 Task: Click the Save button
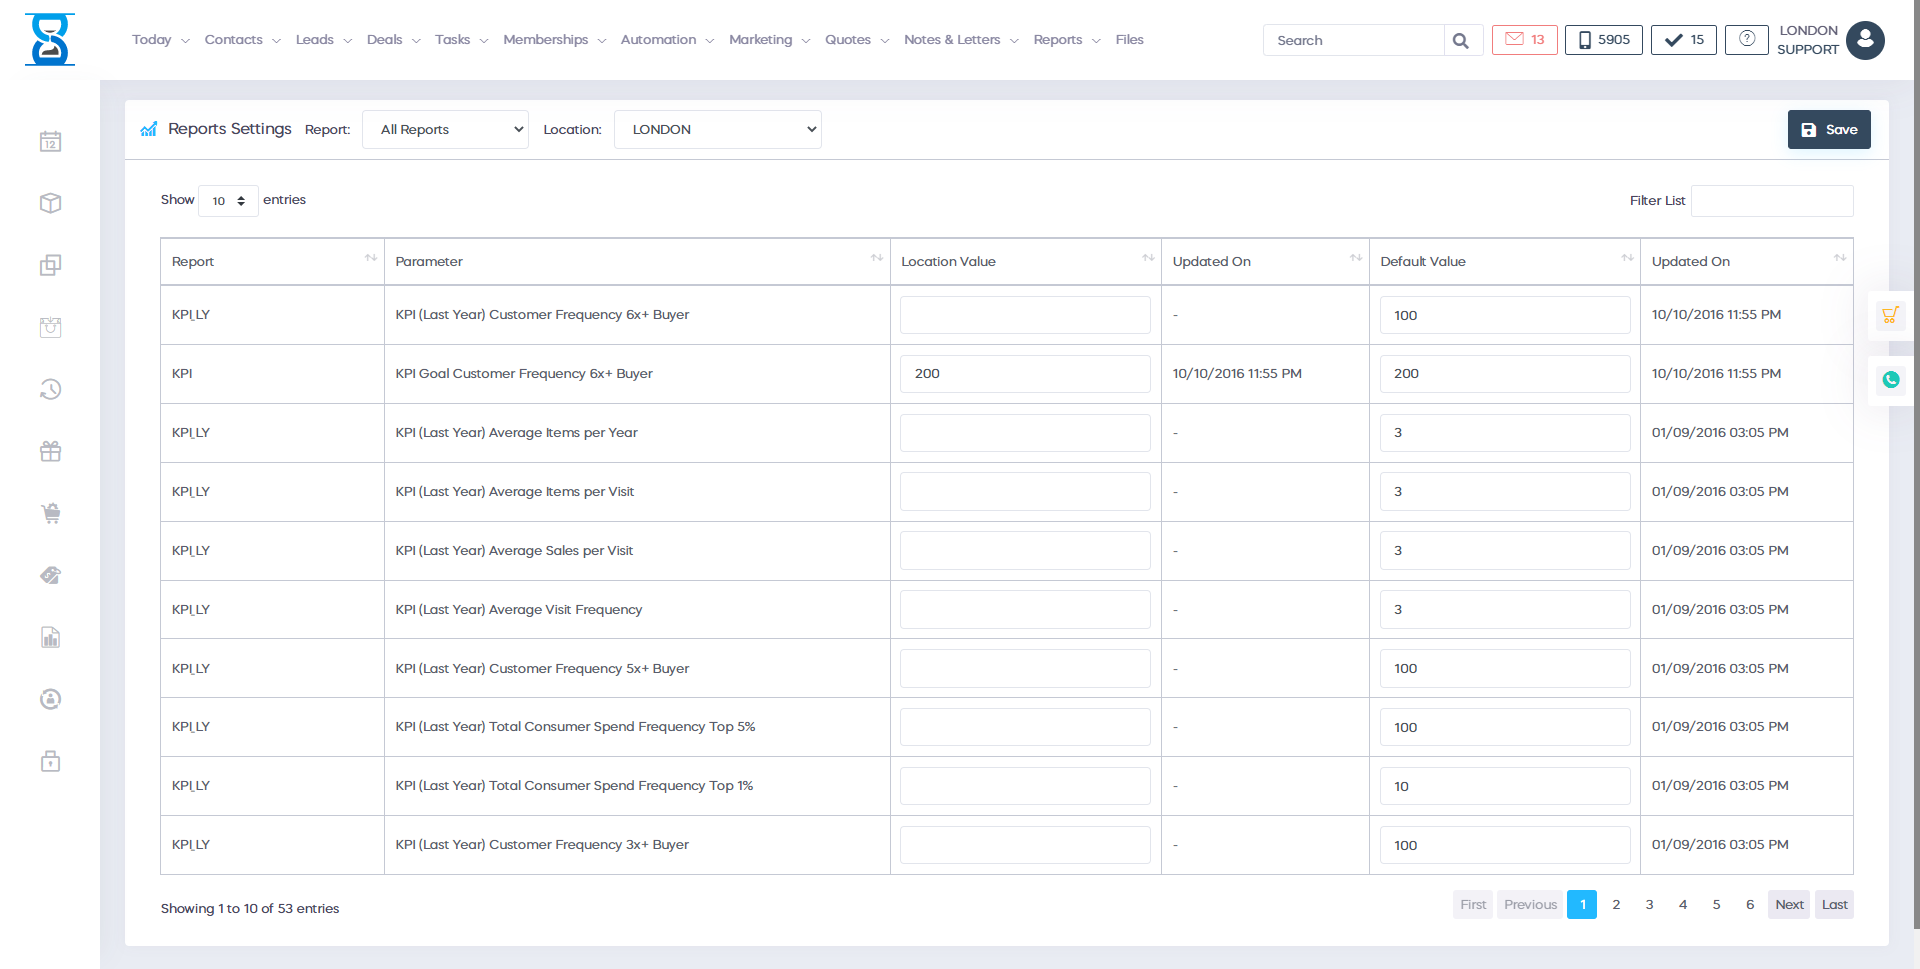point(1828,130)
